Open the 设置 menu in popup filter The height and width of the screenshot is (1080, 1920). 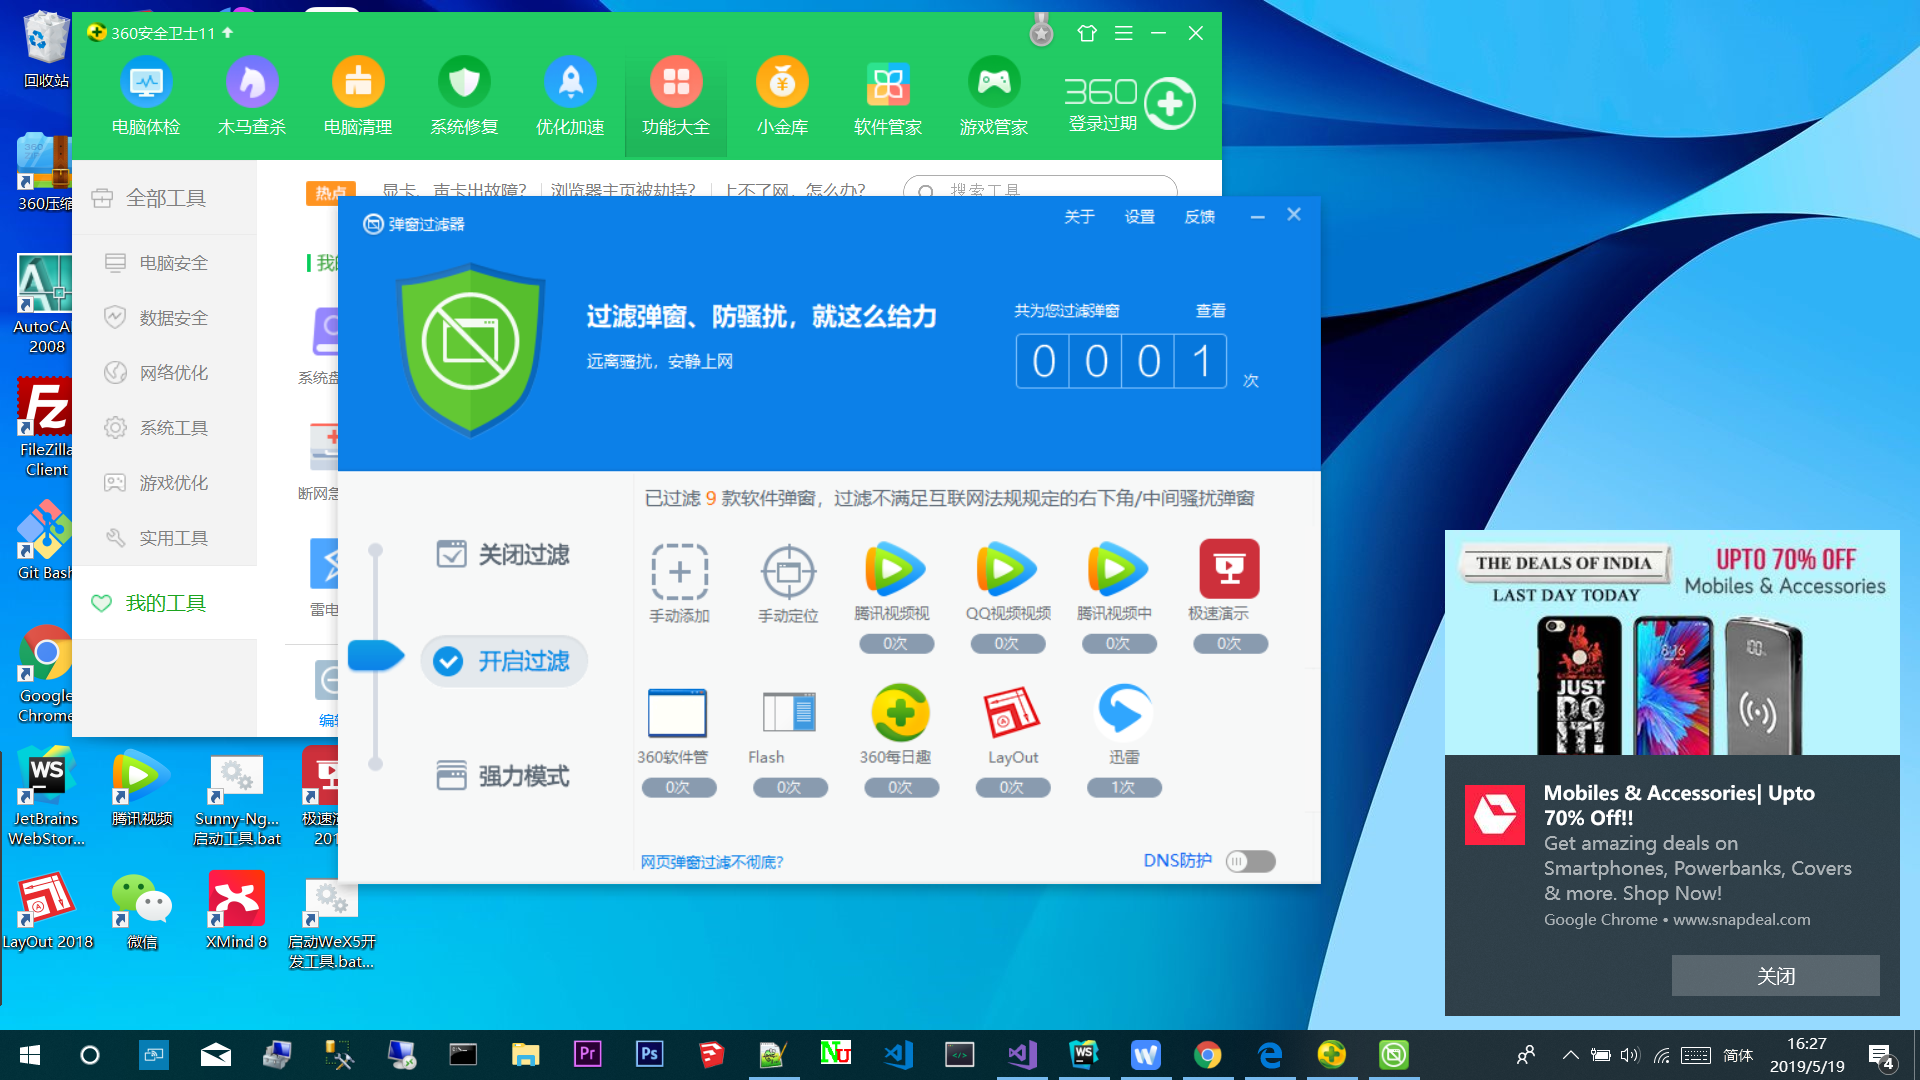pyautogui.click(x=1139, y=216)
